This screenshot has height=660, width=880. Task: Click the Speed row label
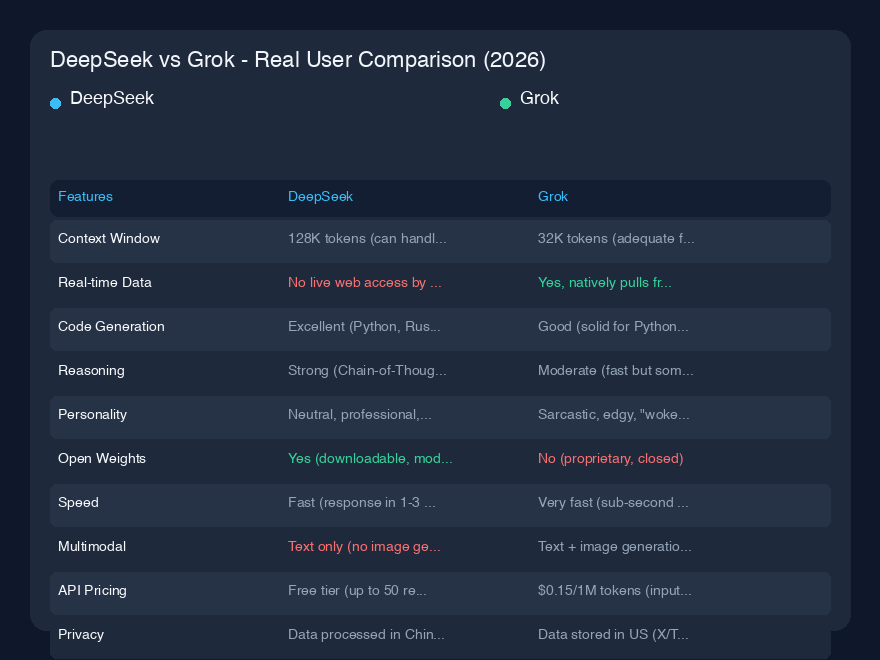pyautogui.click(x=79, y=503)
